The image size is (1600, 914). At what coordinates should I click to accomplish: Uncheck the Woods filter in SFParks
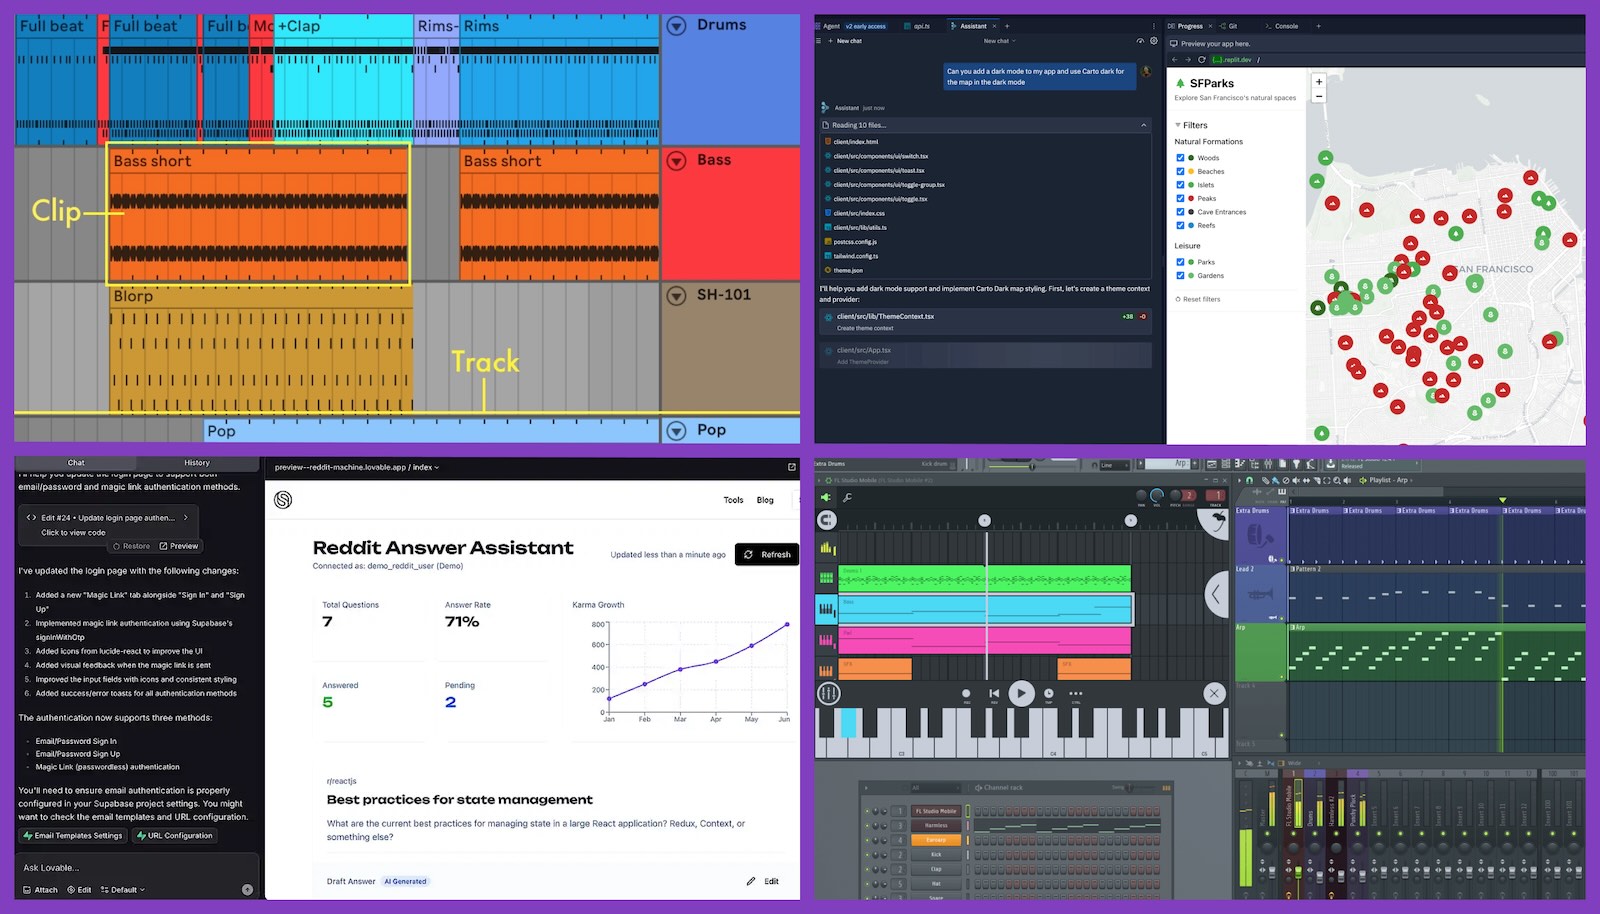[x=1180, y=158]
